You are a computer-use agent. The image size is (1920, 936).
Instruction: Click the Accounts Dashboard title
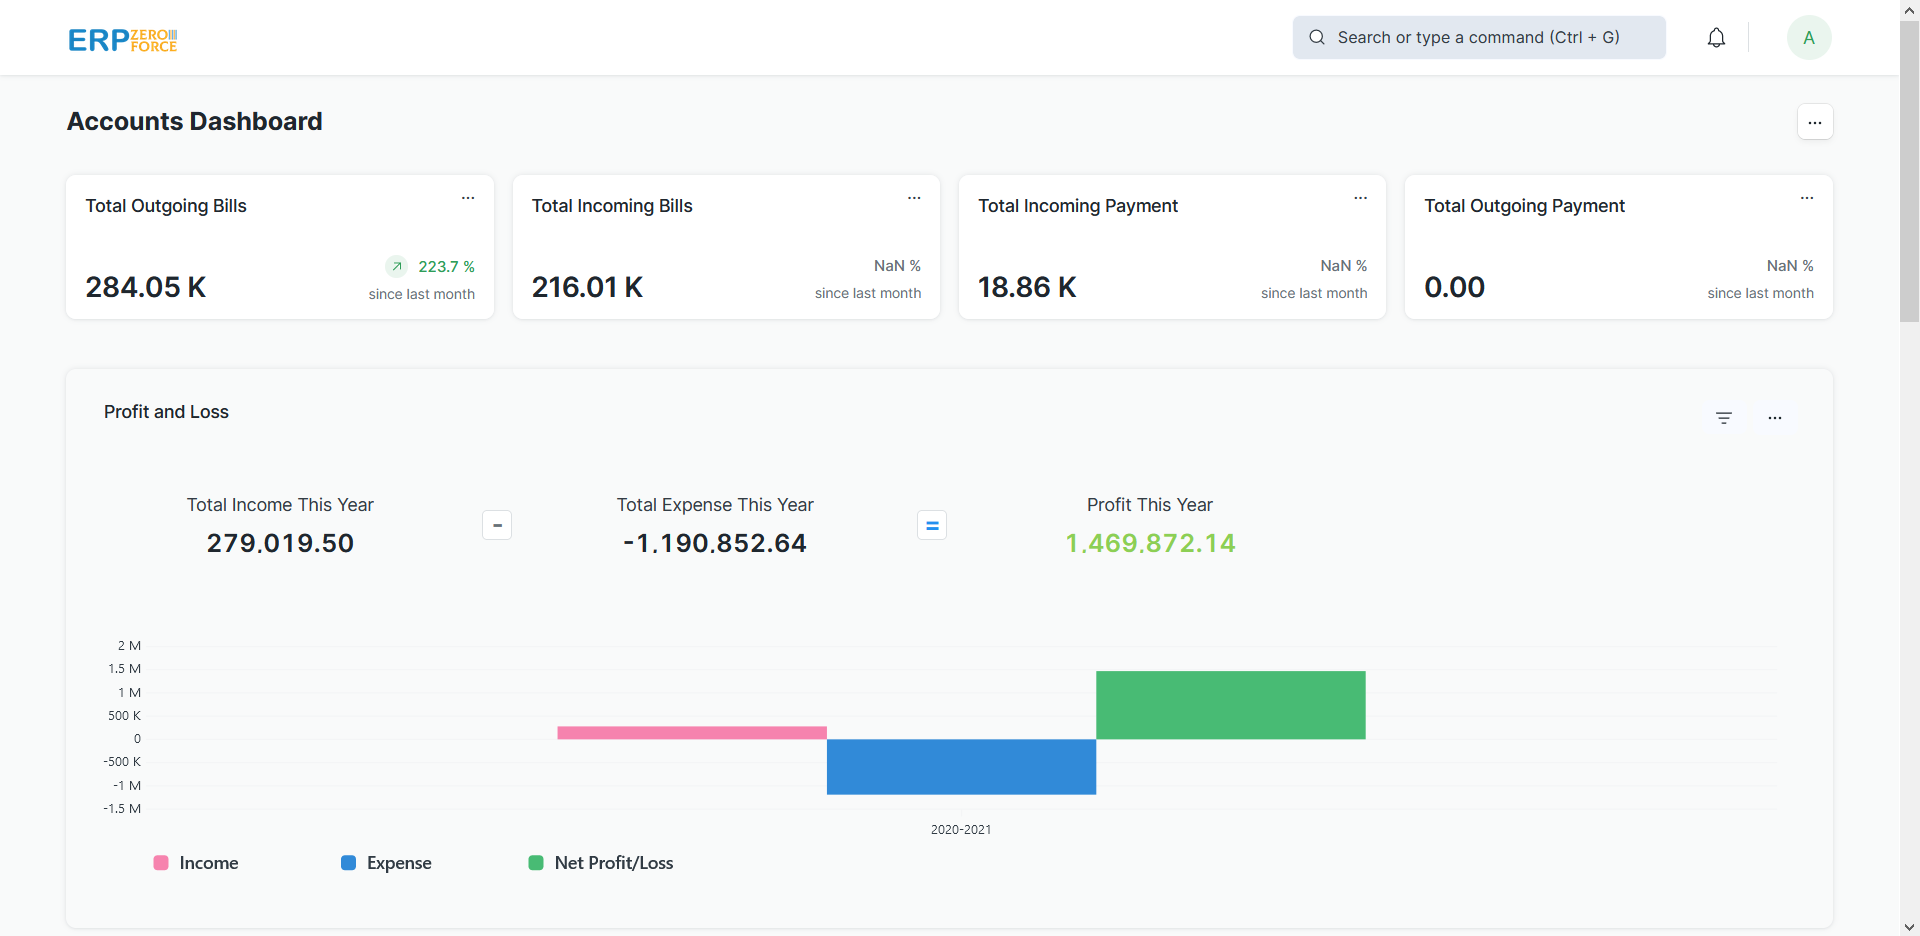pyautogui.click(x=195, y=122)
